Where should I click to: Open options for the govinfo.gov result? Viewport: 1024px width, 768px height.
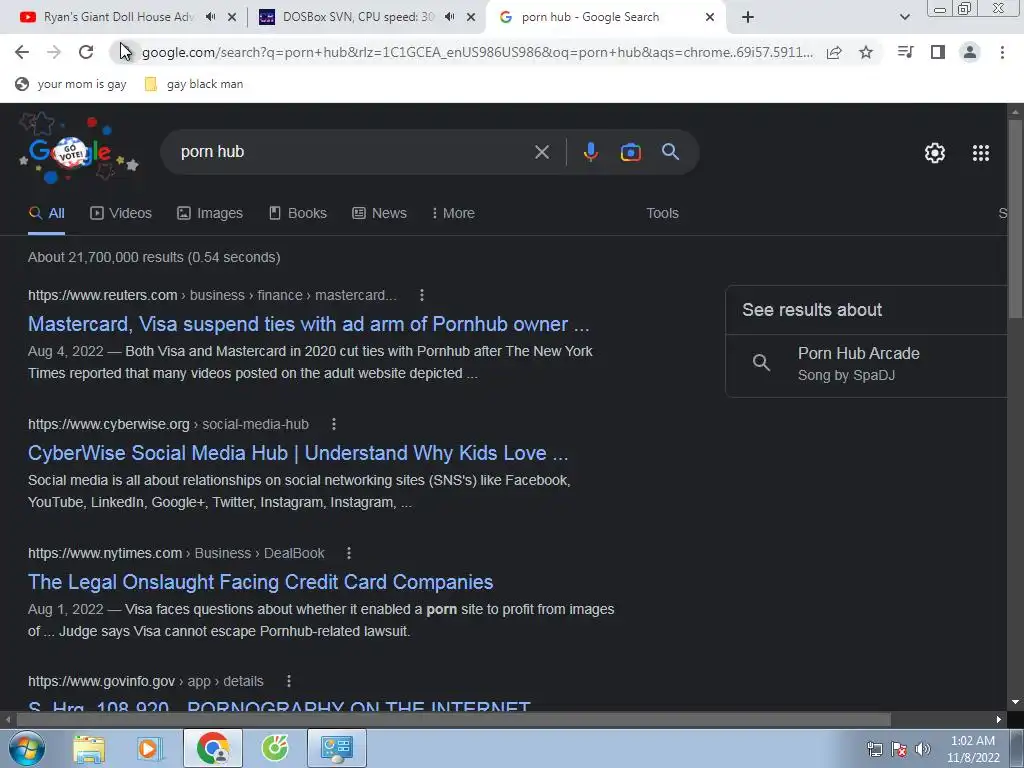pyautogui.click(x=289, y=681)
